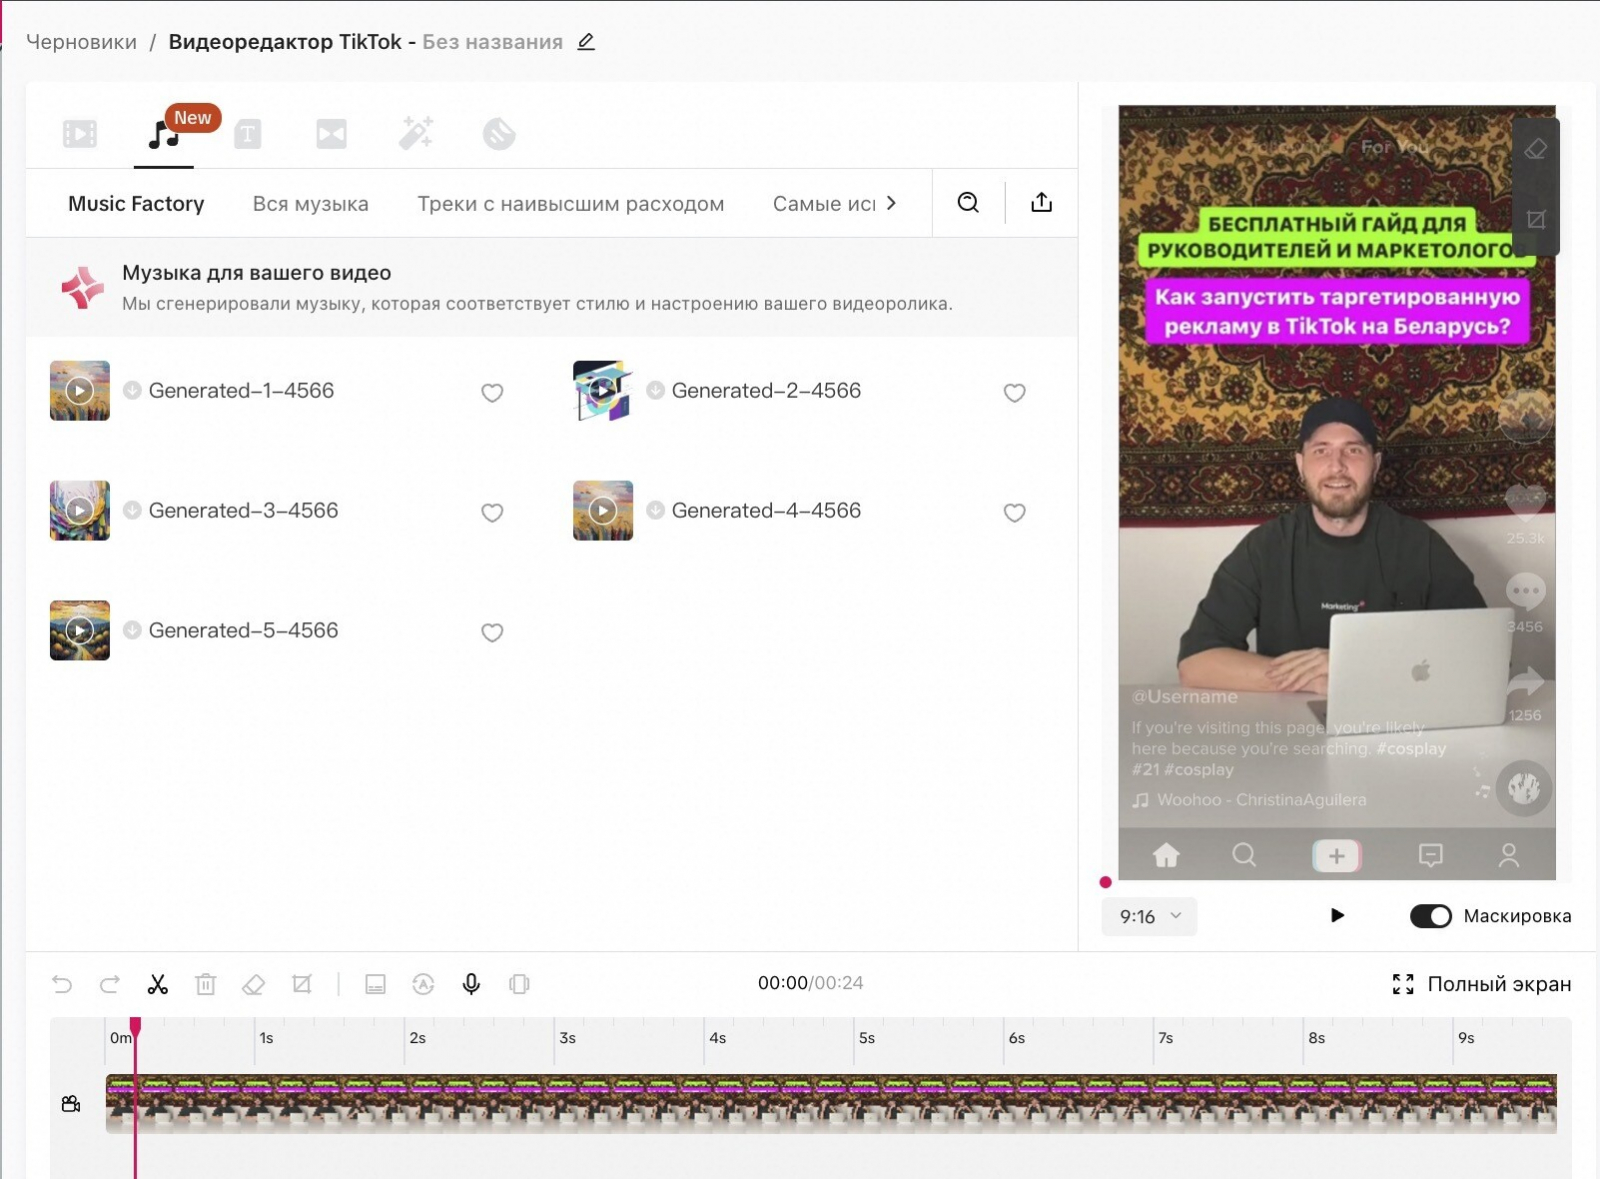The height and width of the screenshot is (1179, 1600).
Task: Favorite the Generated–2–4566 track
Action: coord(1015,393)
